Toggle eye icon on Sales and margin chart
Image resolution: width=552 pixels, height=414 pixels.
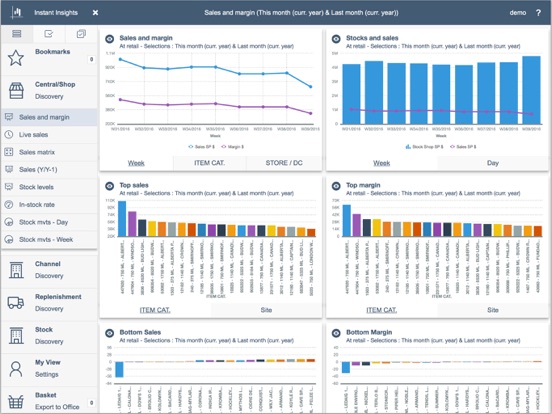pos(109,39)
